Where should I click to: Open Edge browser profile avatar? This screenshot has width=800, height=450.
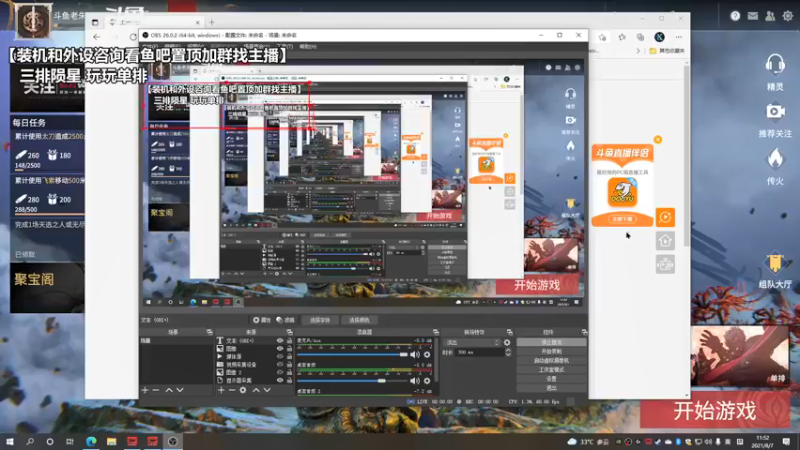(659, 37)
